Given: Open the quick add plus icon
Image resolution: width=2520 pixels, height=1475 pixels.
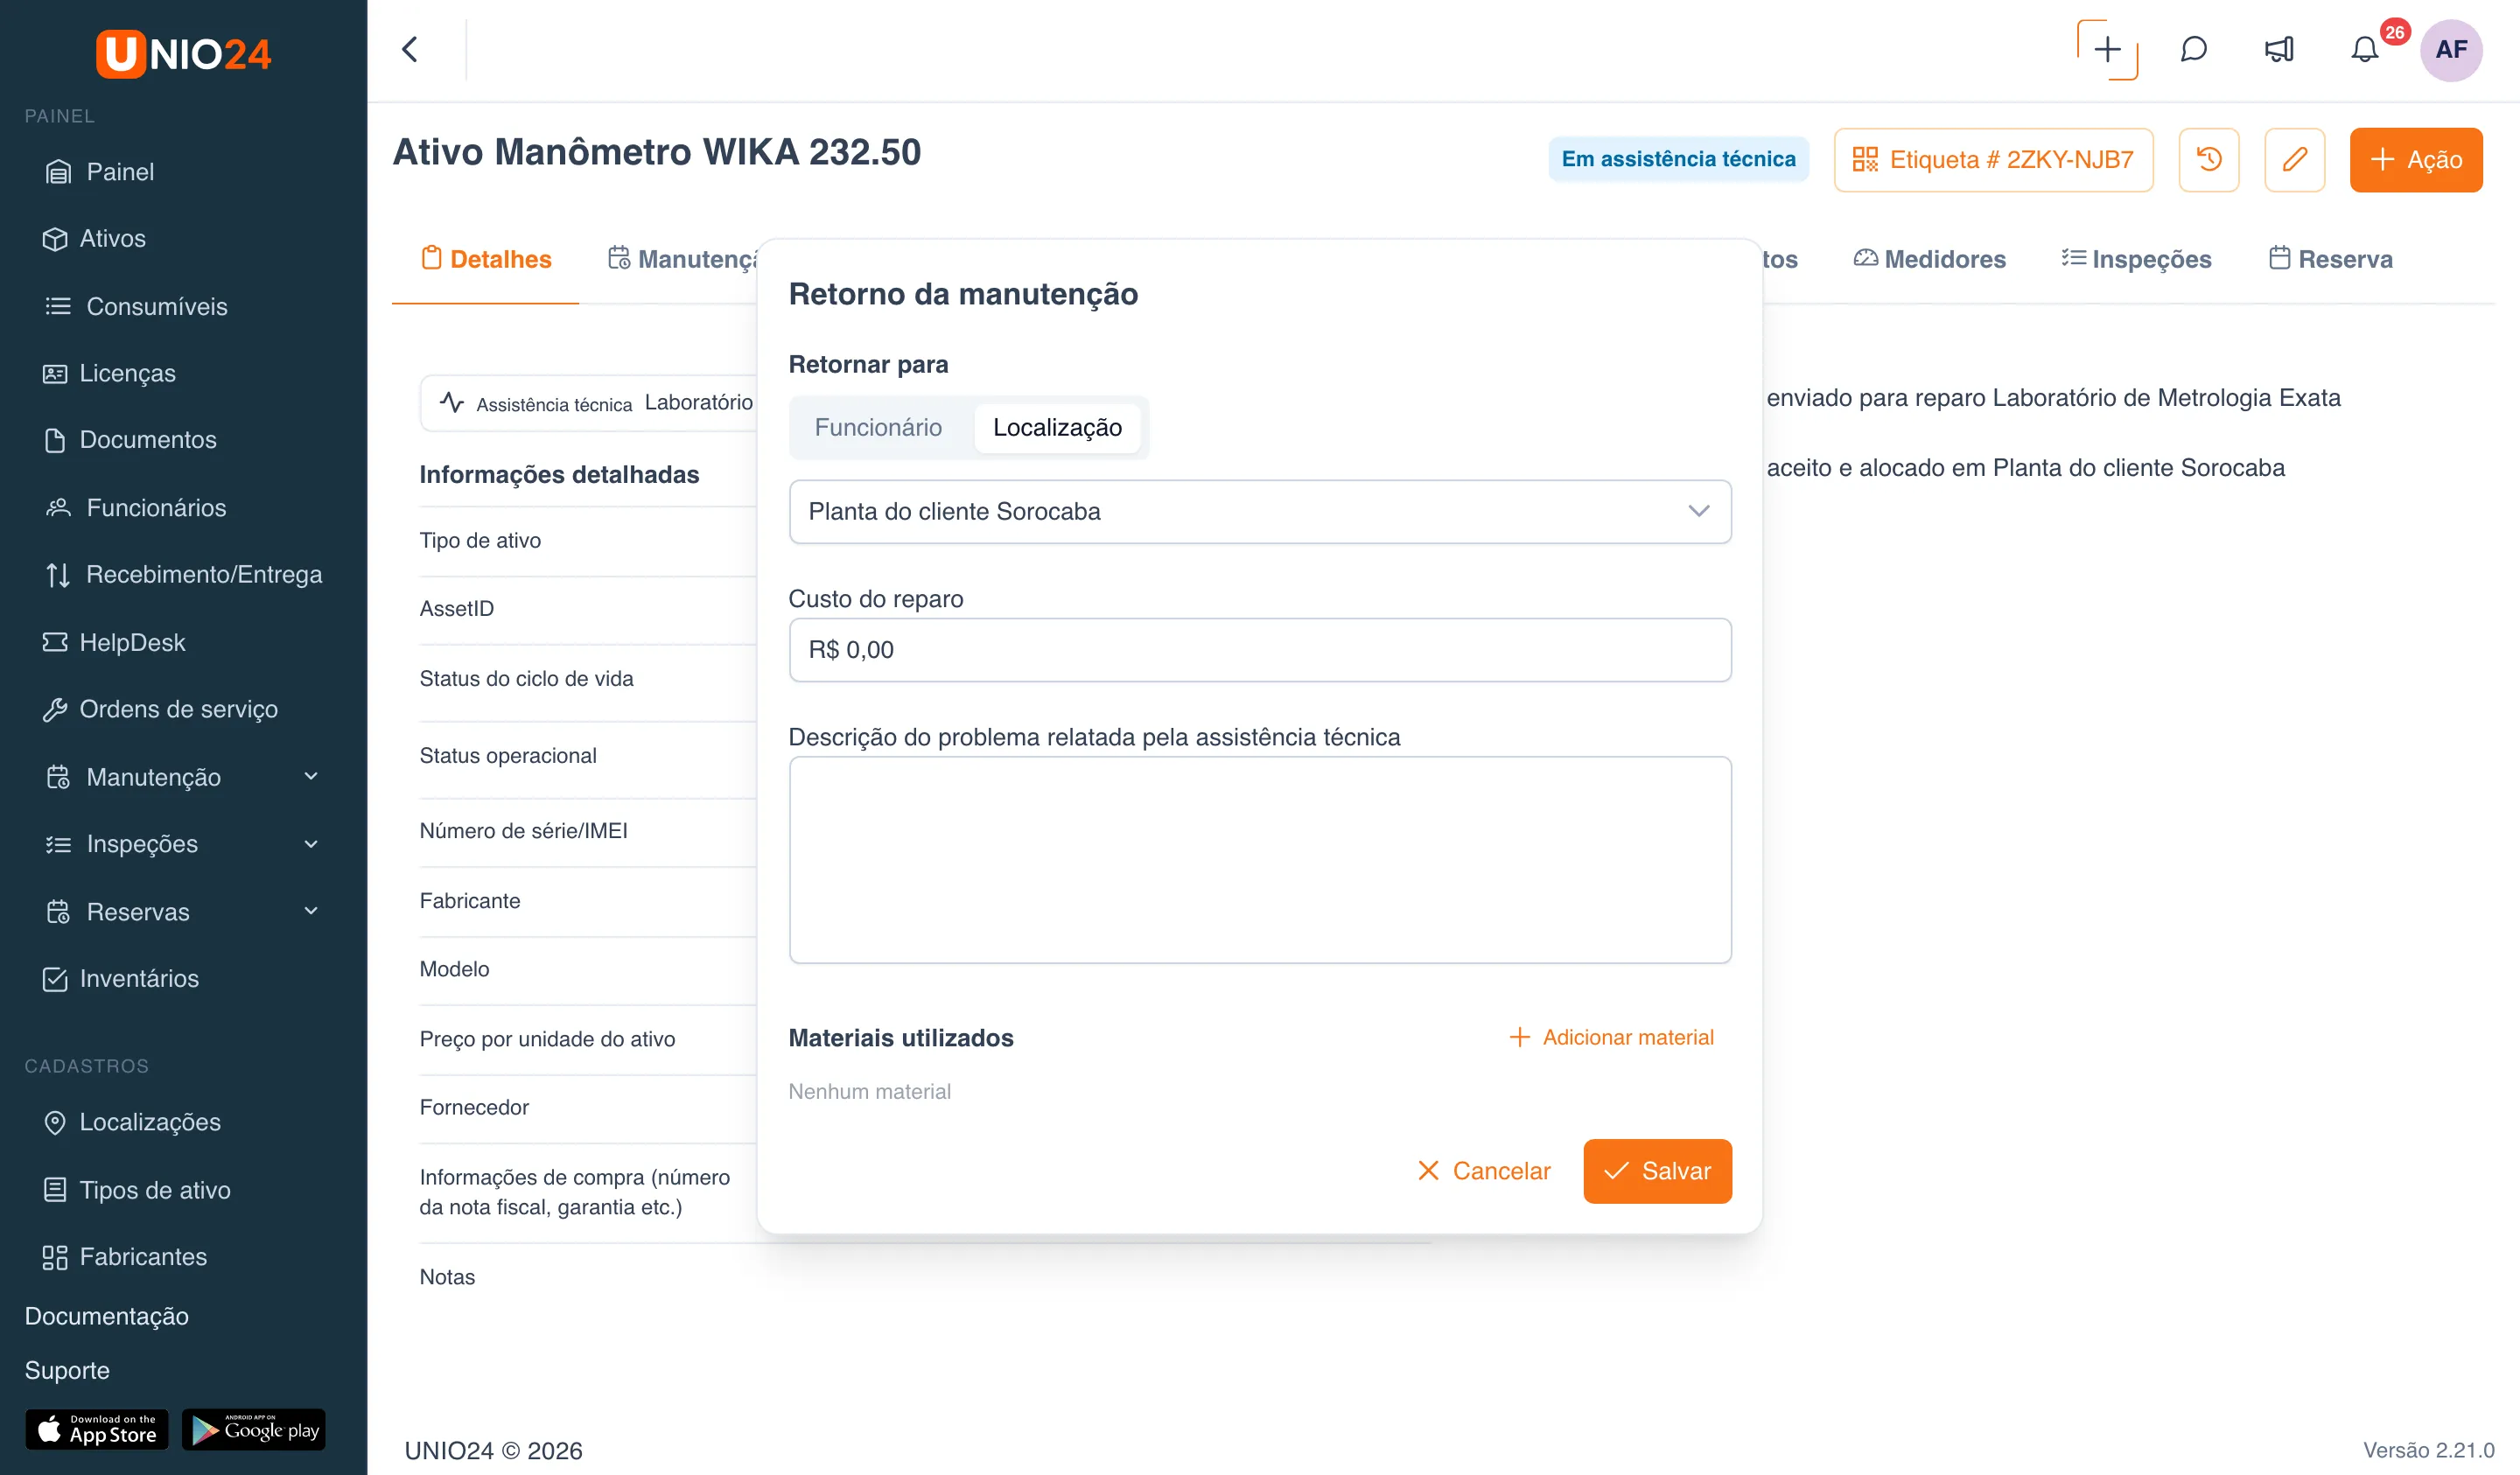Looking at the screenshot, I should [x=2107, y=49].
